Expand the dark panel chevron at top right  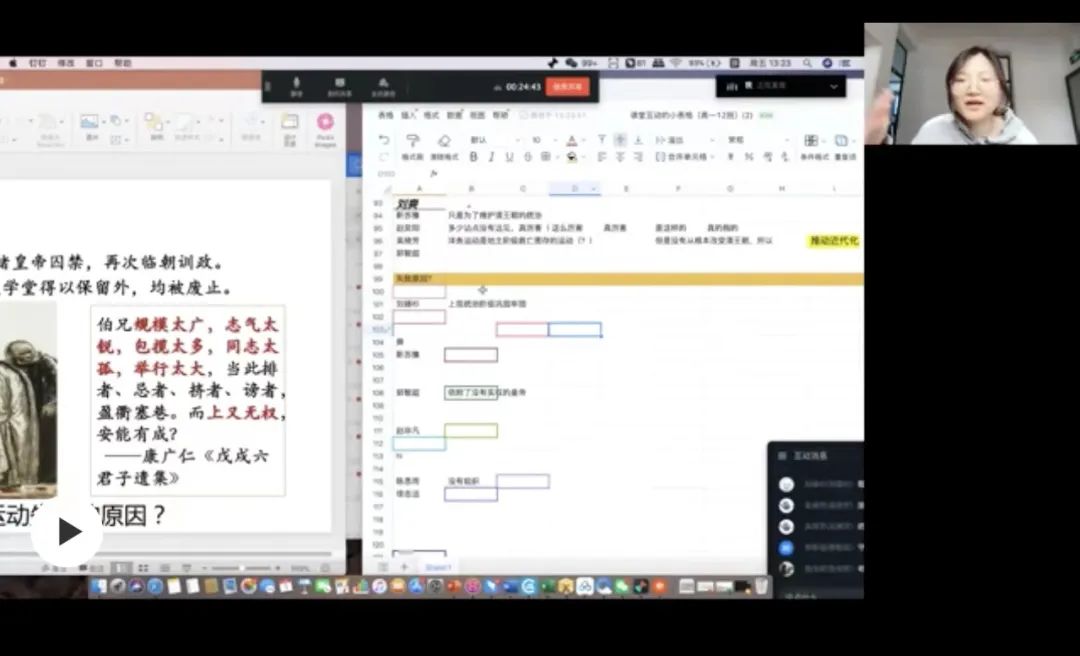pyautogui.click(x=834, y=86)
